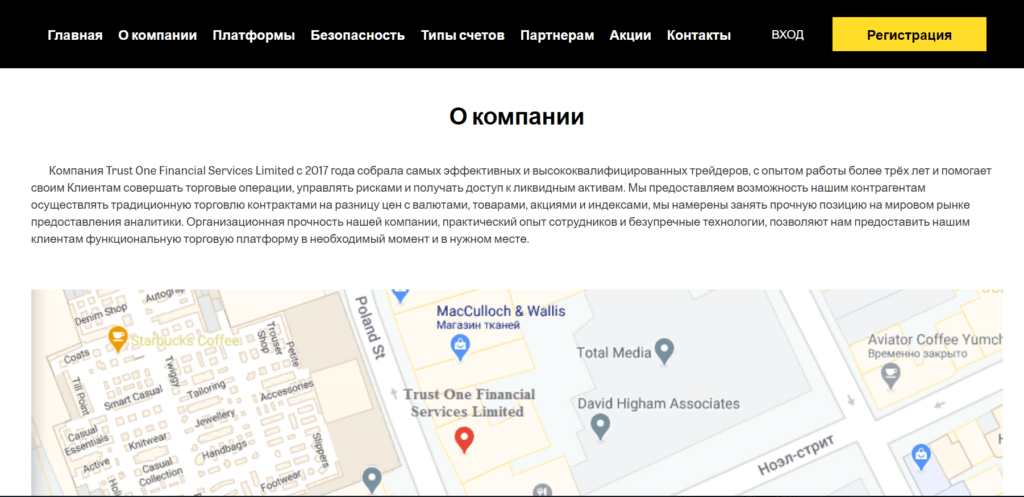
Task: Click the red Trust One location pin
Action: [x=464, y=440]
